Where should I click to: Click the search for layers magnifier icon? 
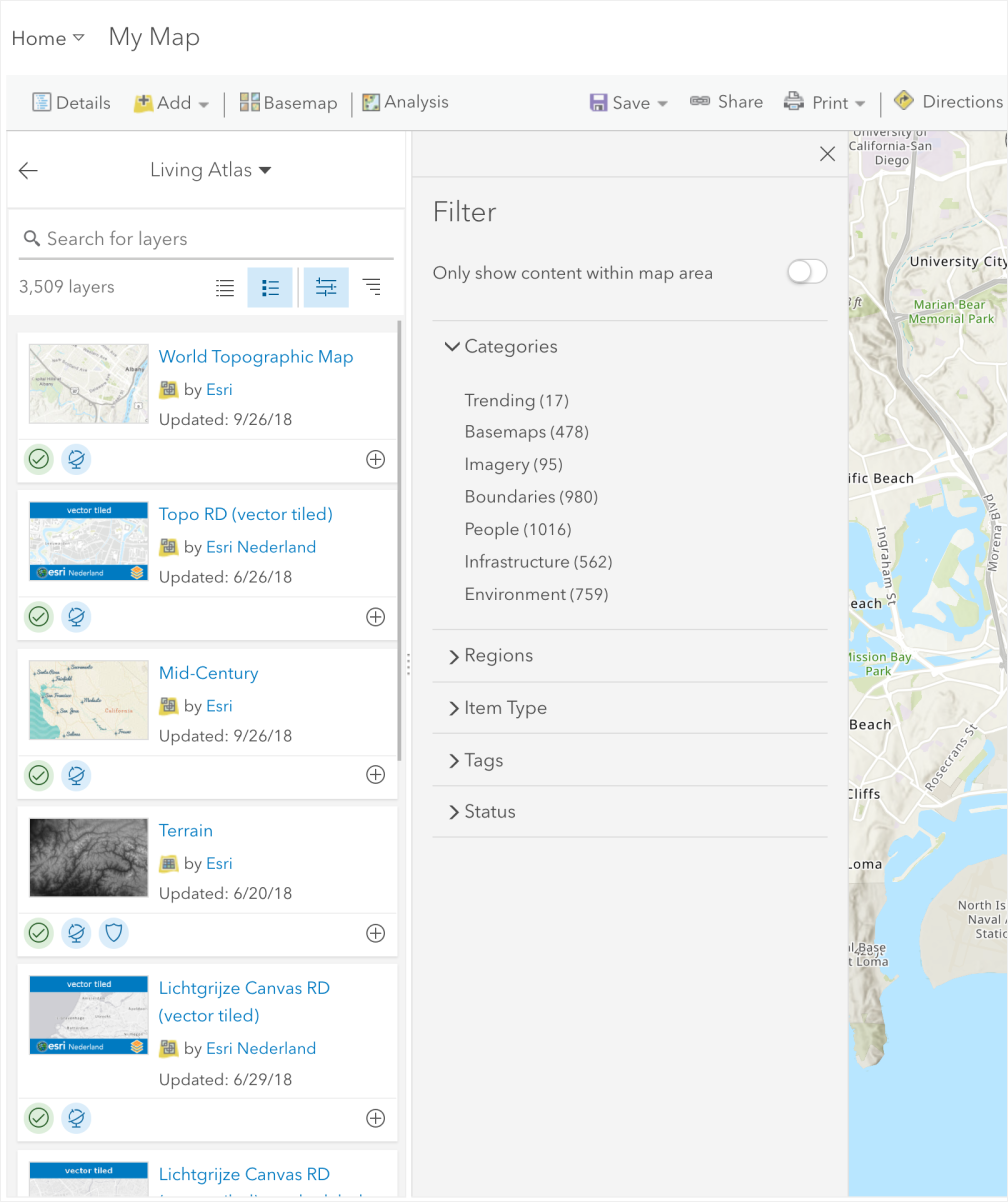32,238
